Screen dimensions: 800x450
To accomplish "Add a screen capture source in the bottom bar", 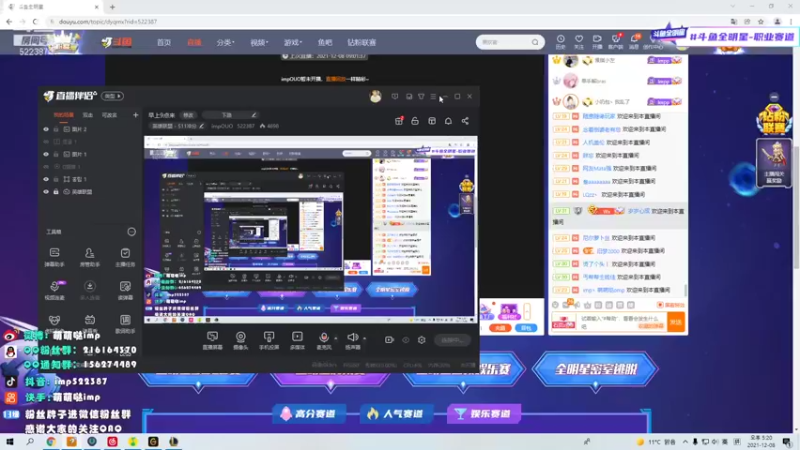I will coord(212,340).
